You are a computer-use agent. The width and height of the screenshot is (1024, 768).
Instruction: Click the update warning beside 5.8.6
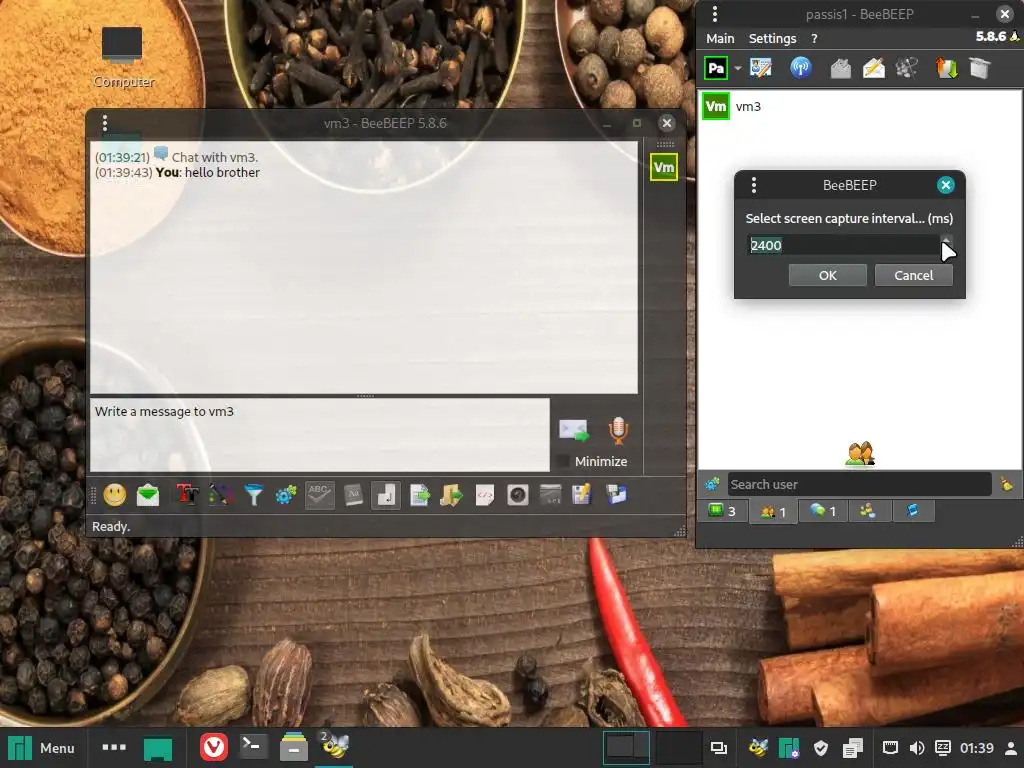[x=1015, y=37]
